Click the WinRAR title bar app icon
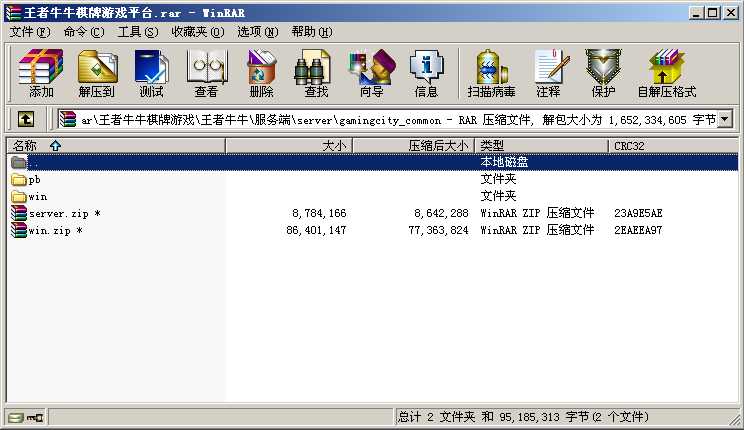The image size is (744, 430). 13,12
